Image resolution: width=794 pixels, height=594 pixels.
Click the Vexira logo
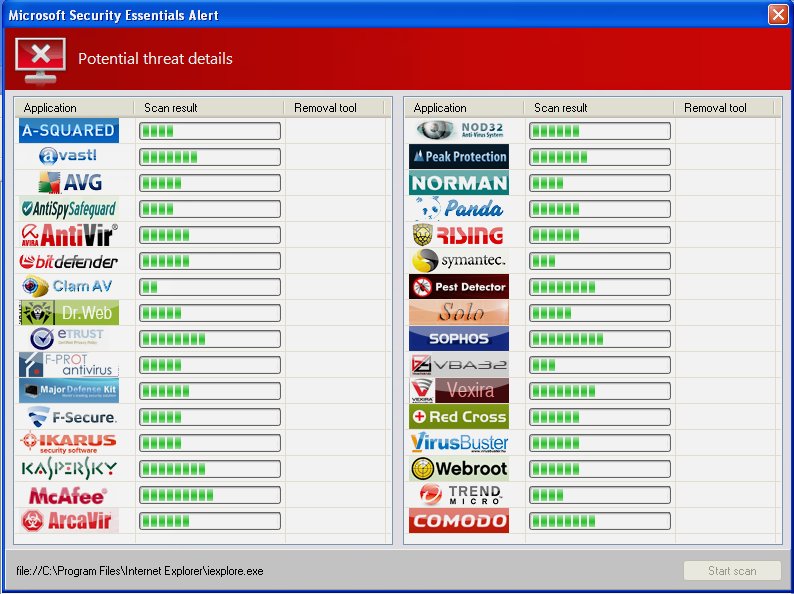(459, 390)
